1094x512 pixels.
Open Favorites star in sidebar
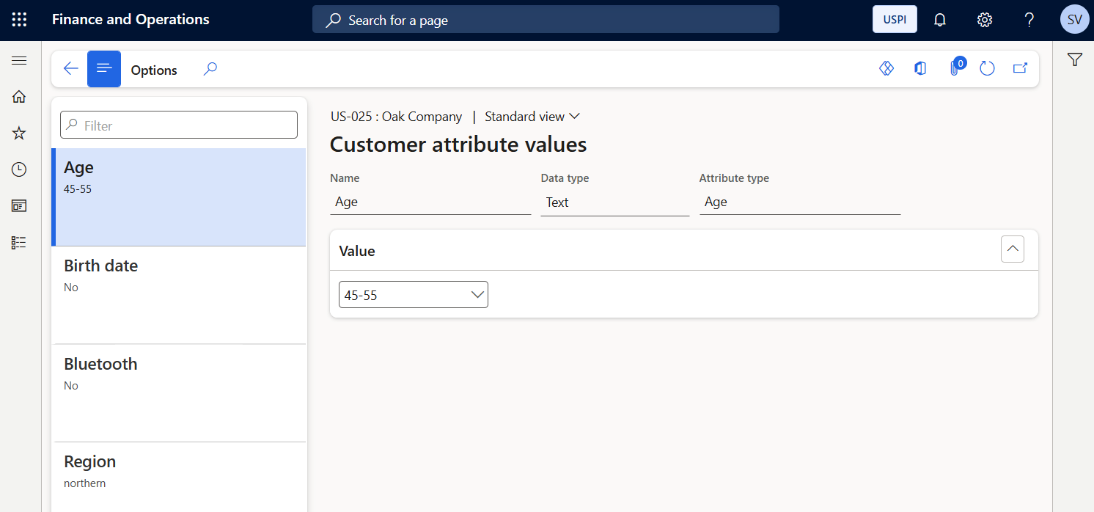(20, 133)
